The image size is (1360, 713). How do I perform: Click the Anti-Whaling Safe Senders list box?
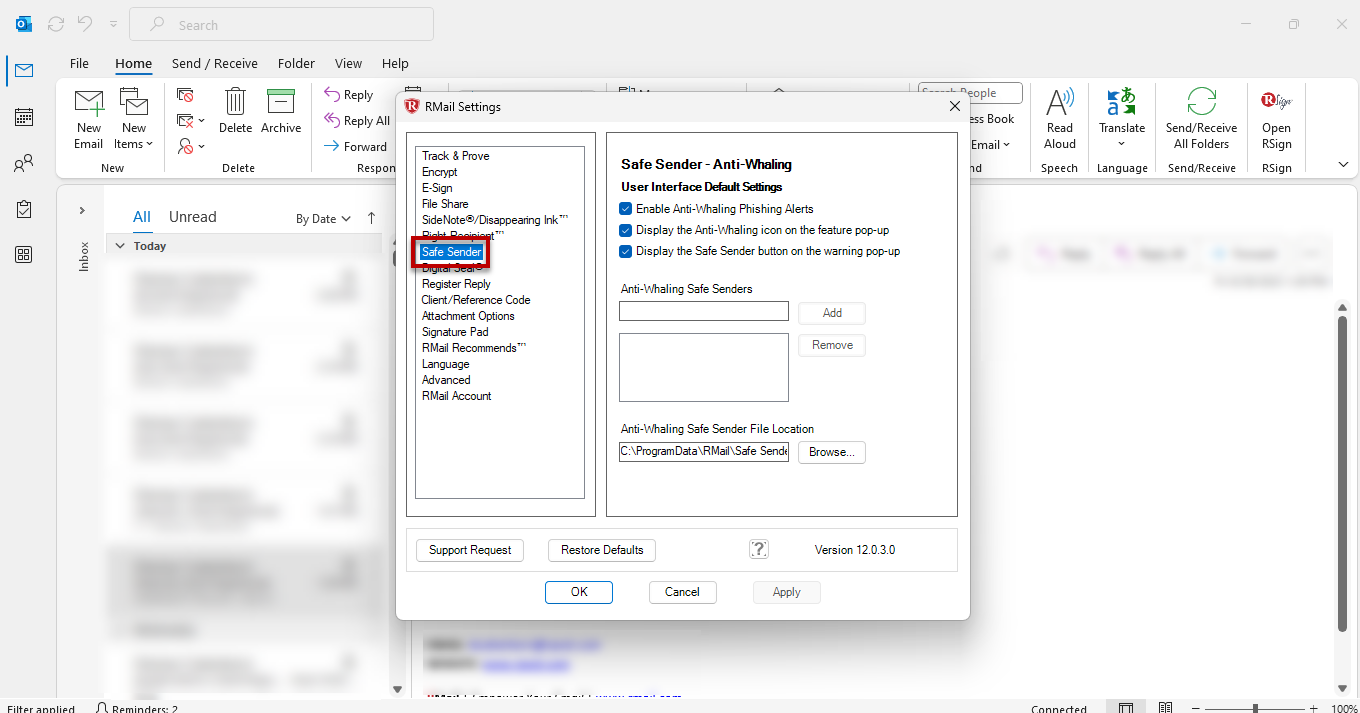coord(704,367)
